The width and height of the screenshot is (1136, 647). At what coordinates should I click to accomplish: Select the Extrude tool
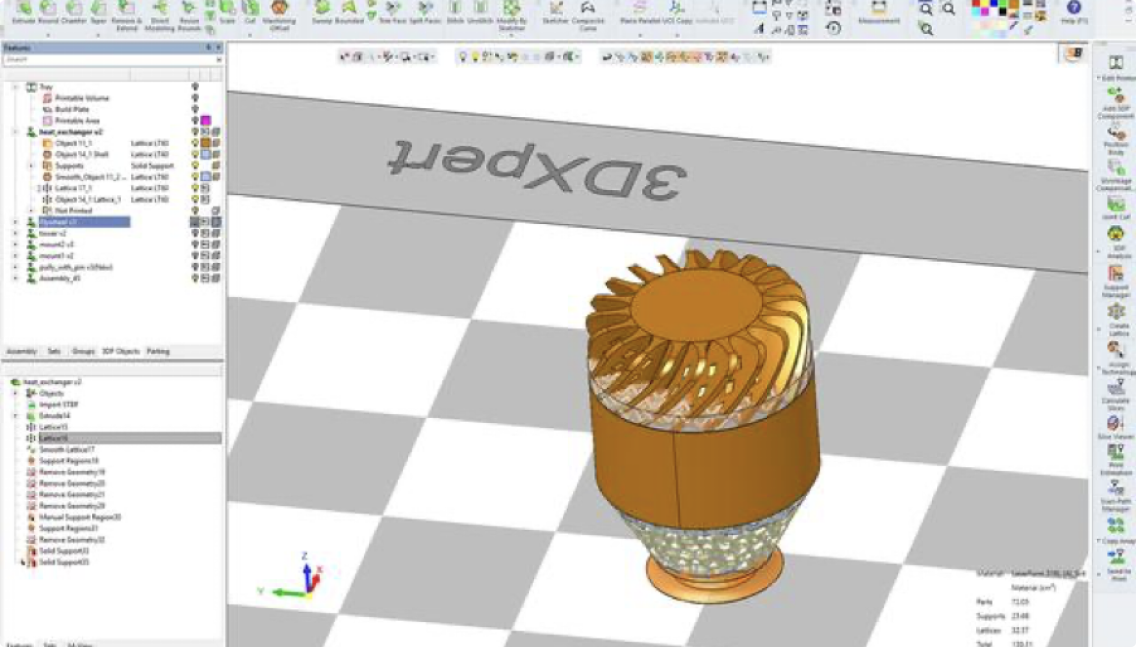(x=23, y=12)
